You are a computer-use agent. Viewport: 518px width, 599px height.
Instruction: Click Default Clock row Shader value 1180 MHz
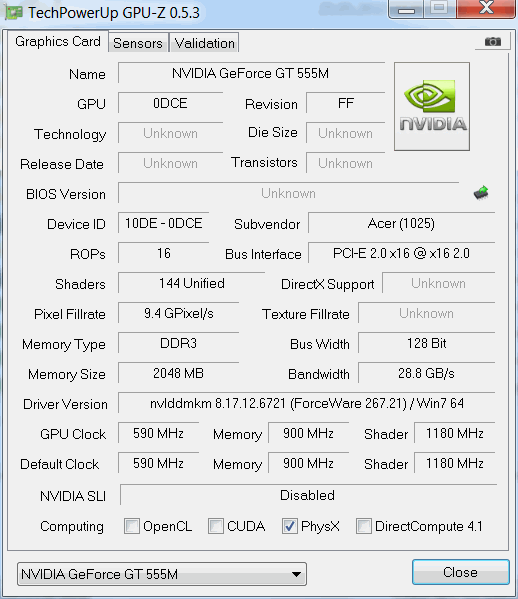(x=455, y=463)
